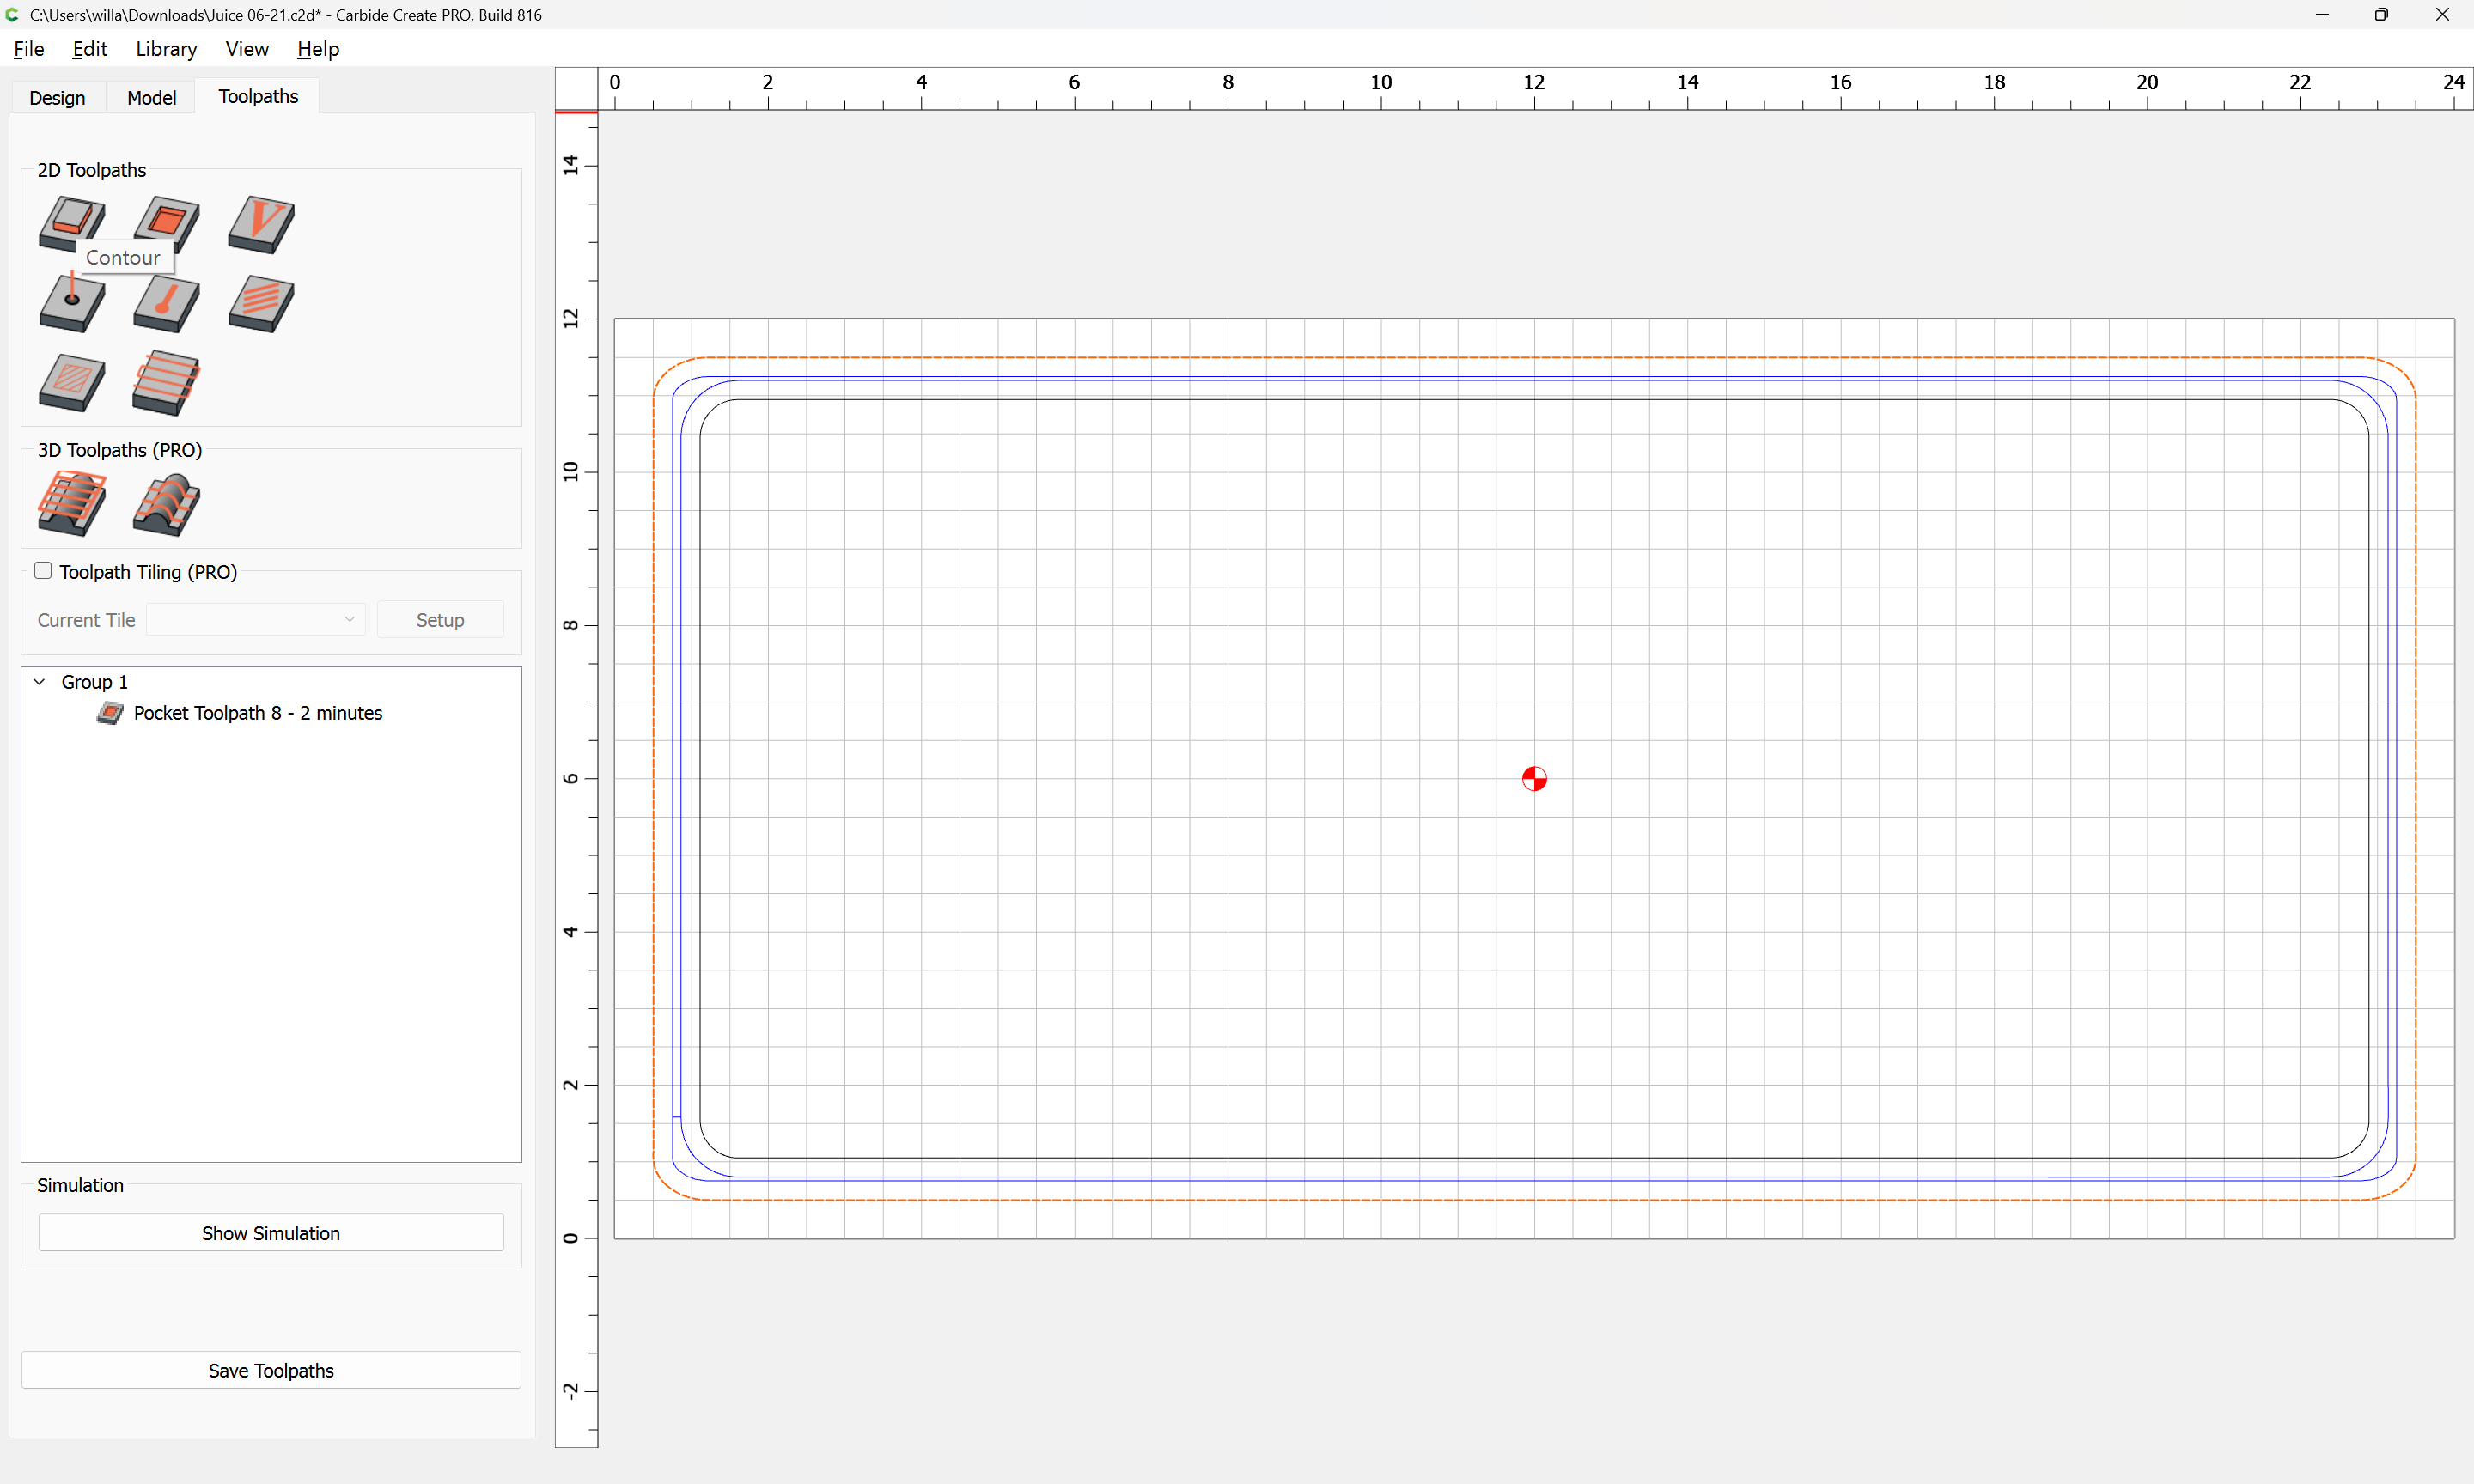
Task: Click the Texture toolpath icon with diagonal stripes
Action: (x=261, y=303)
